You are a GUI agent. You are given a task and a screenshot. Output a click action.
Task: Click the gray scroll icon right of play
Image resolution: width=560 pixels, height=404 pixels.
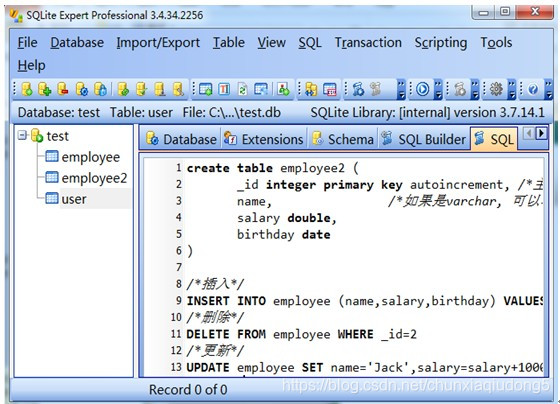(460, 89)
